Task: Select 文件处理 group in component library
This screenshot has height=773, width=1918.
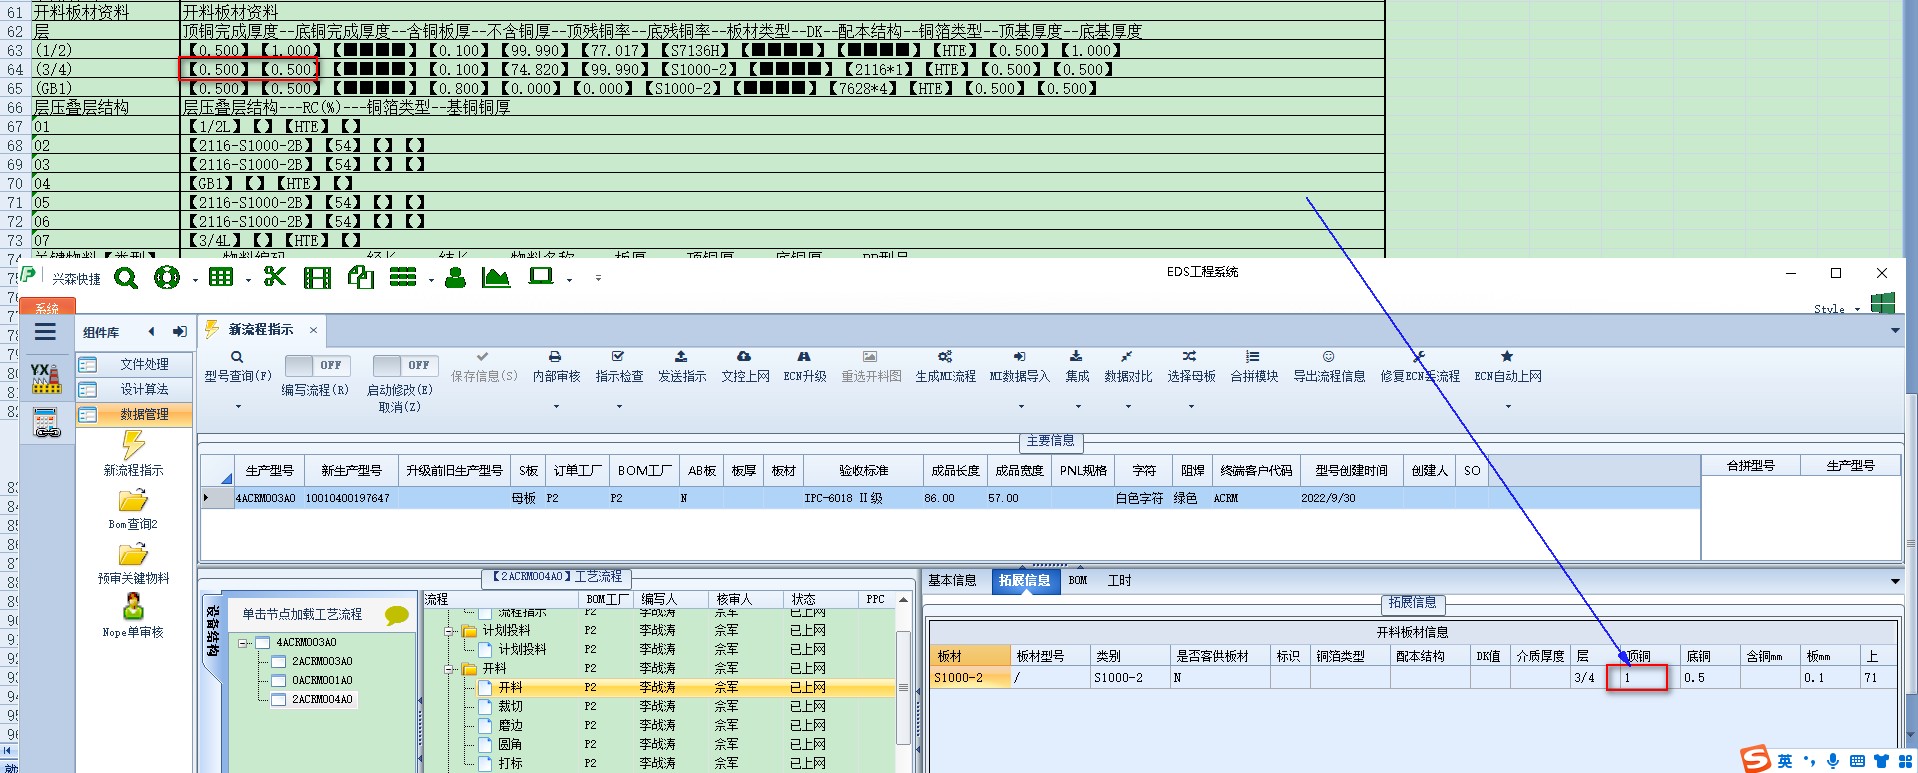Action: coord(135,364)
